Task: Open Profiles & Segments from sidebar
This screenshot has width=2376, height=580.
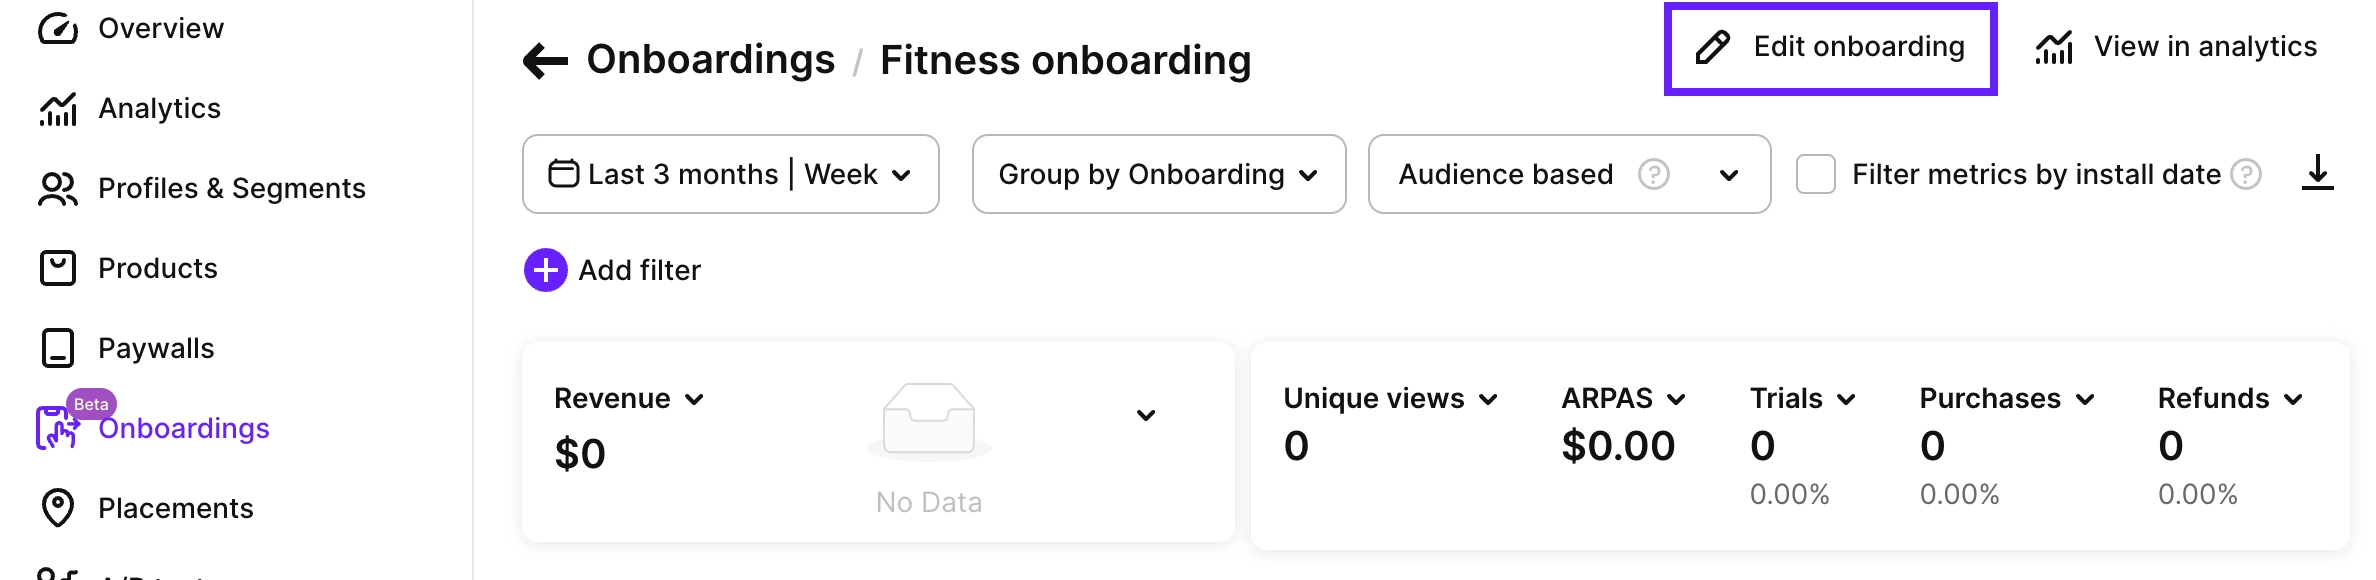Action: tap(231, 188)
